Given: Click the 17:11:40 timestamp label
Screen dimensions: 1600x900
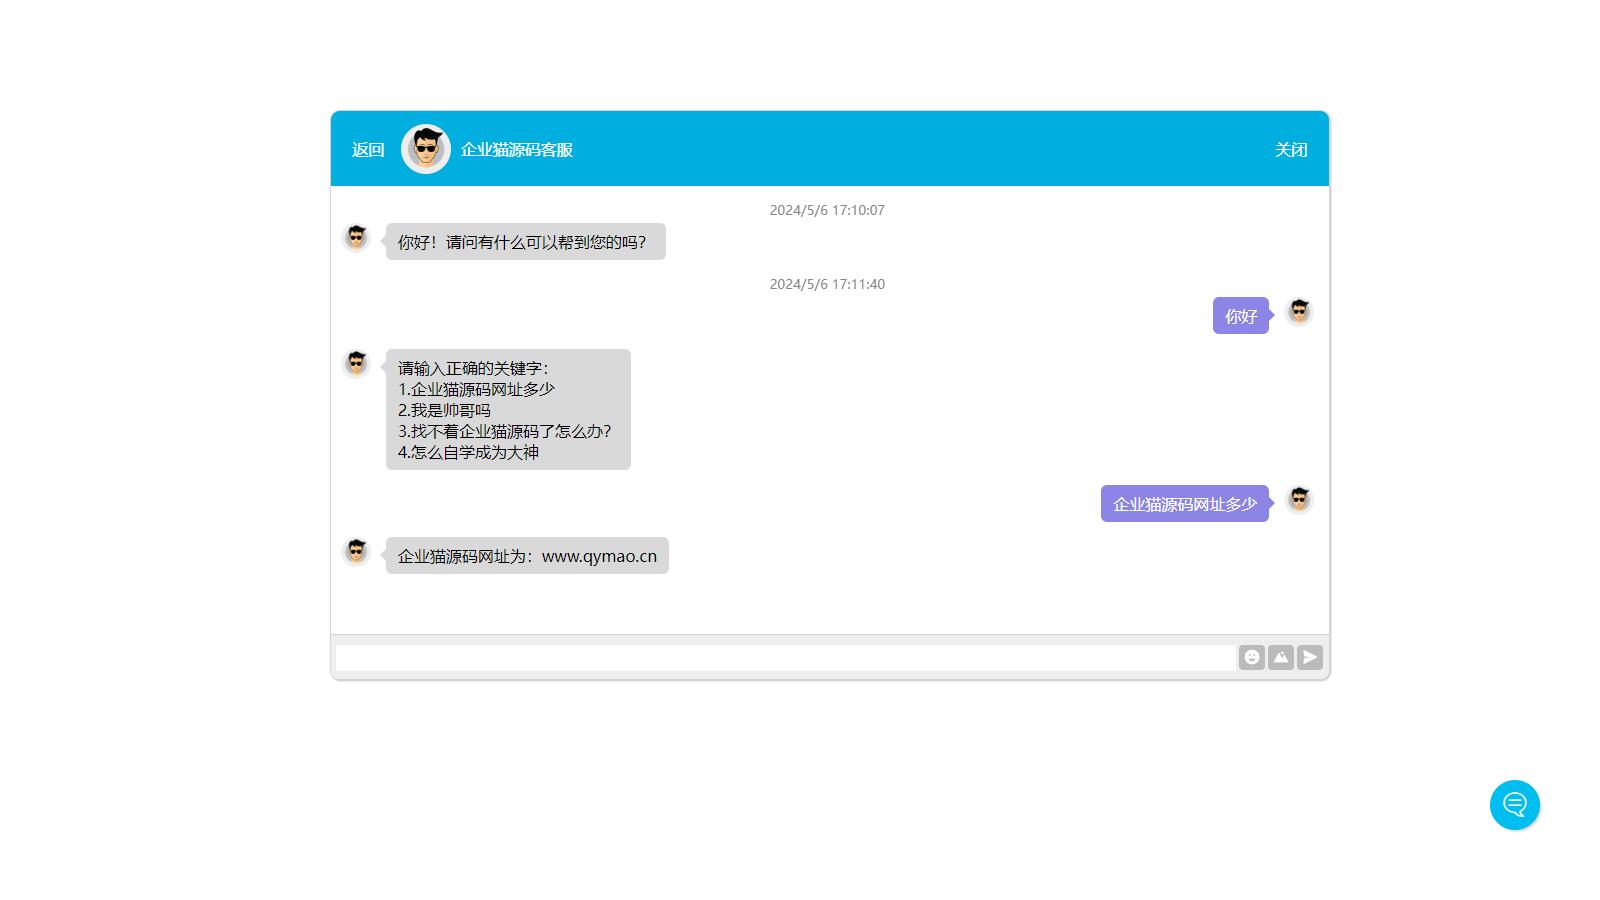Looking at the screenshot, I should pyautogui.click(x=827, y=284).
